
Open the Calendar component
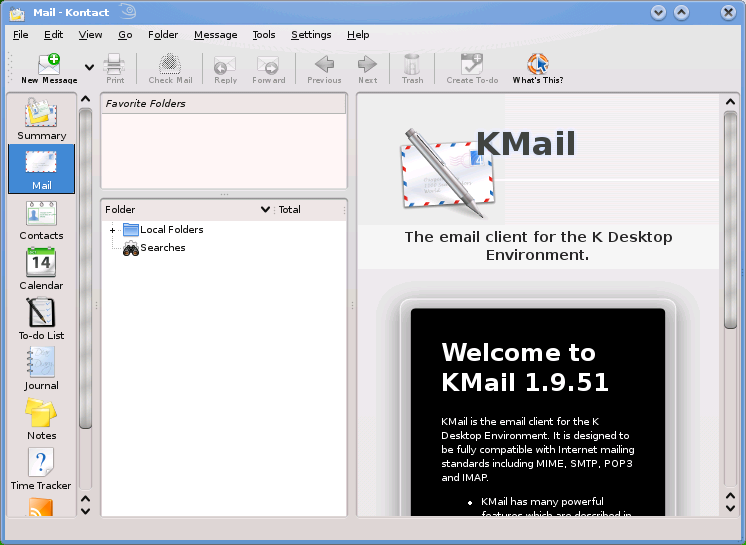(41, 269)
